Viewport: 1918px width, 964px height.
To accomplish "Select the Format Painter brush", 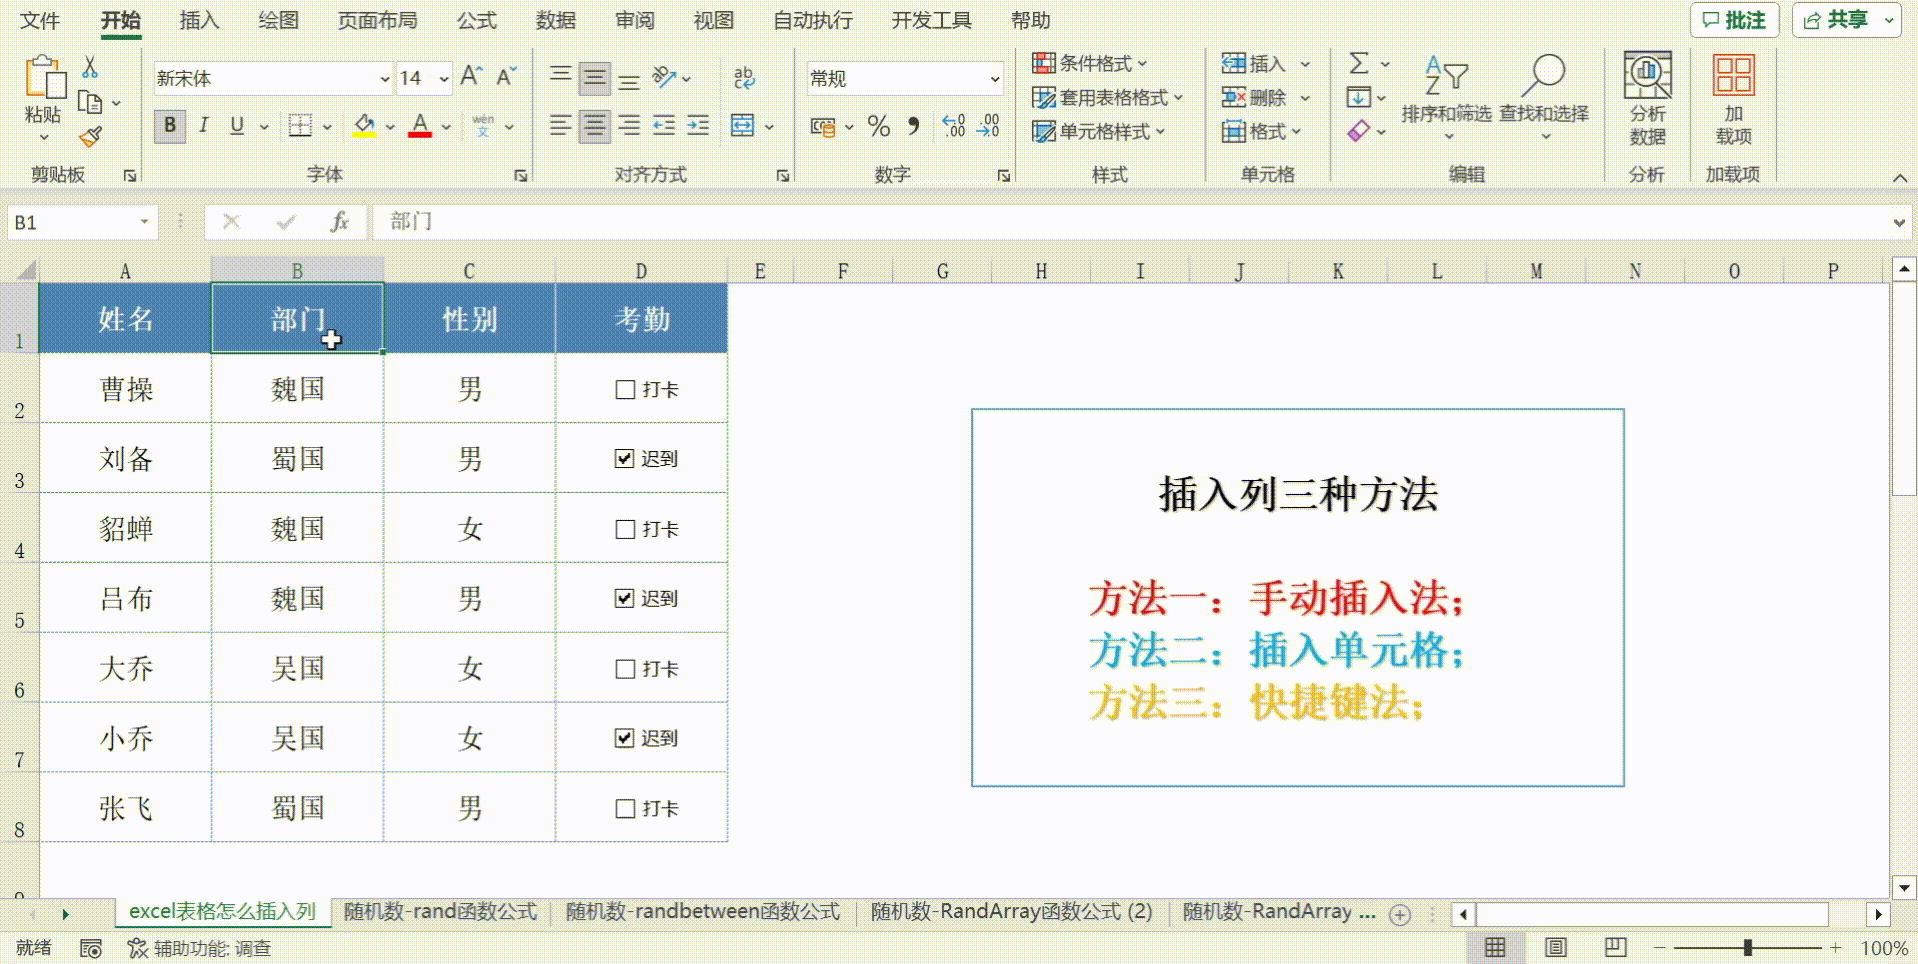I will click(x=90, y=136).
